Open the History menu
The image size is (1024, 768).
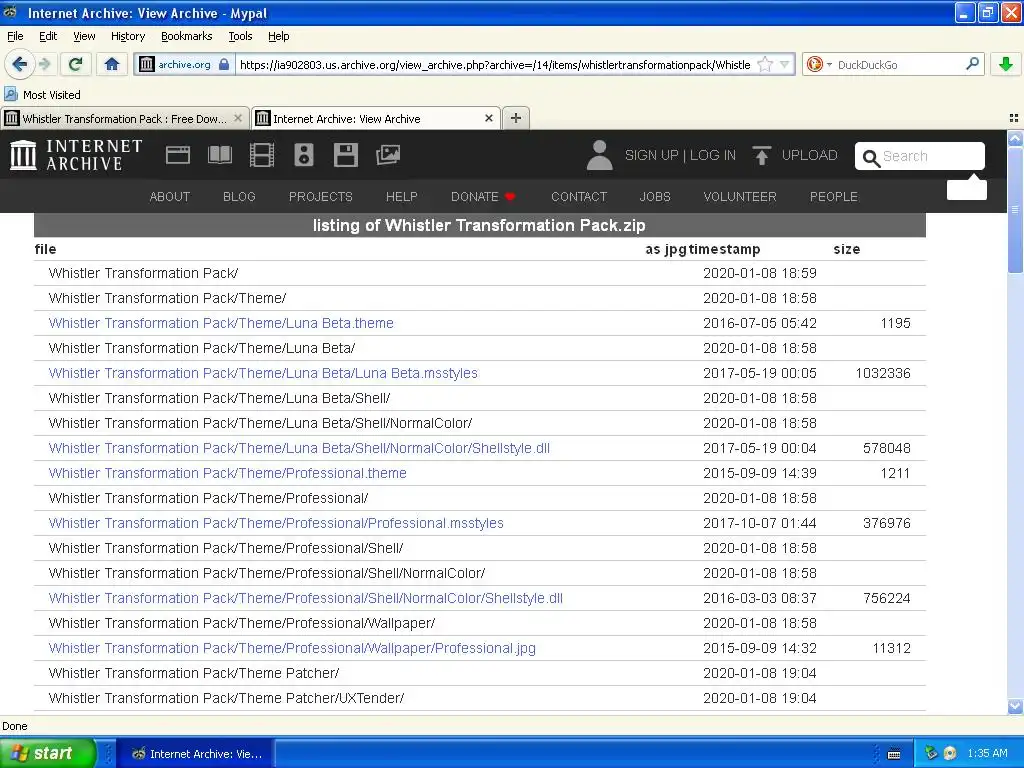[x=127, y=36]
